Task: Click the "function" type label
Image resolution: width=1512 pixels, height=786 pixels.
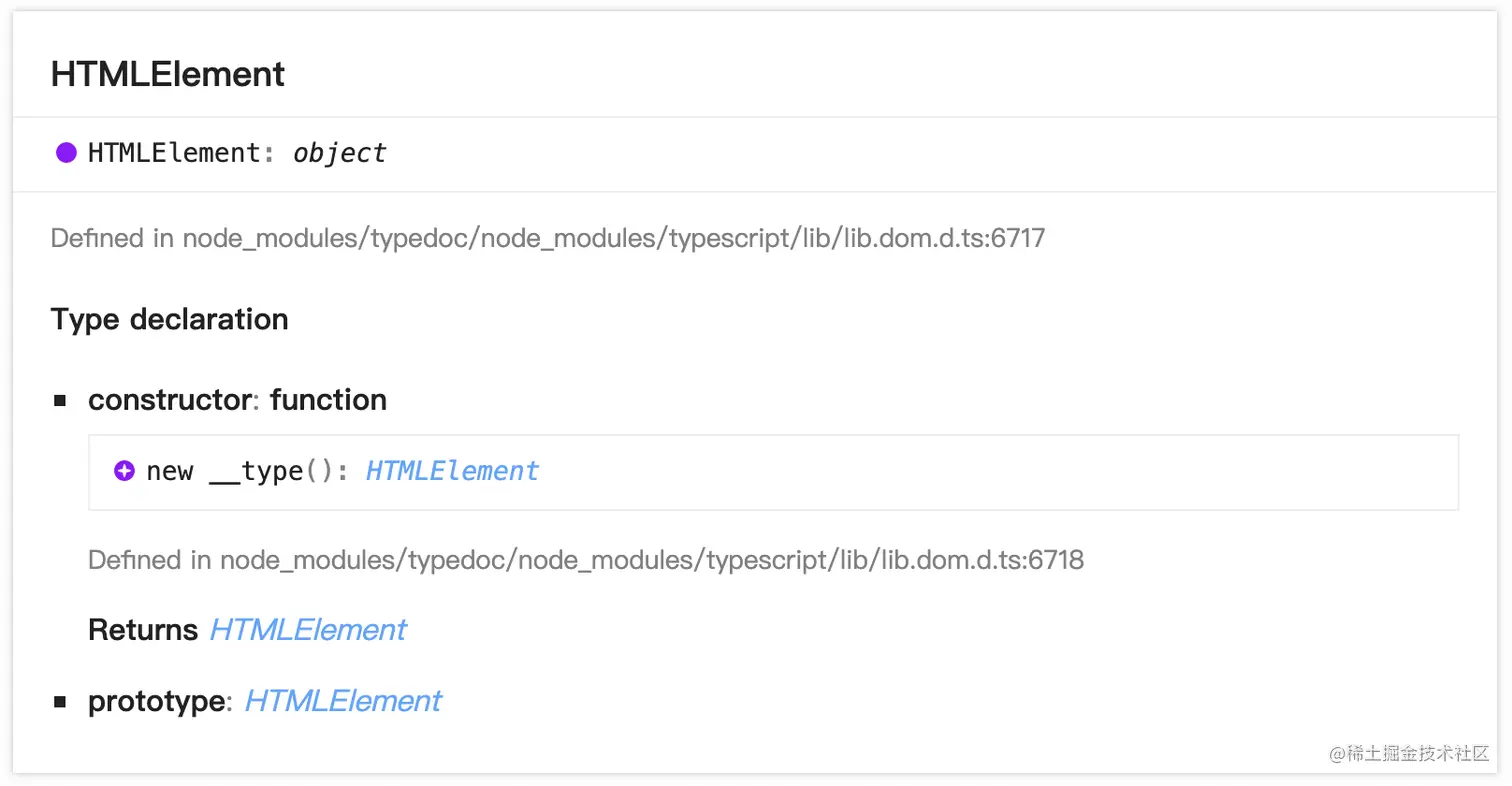Action: coord(328,400)
